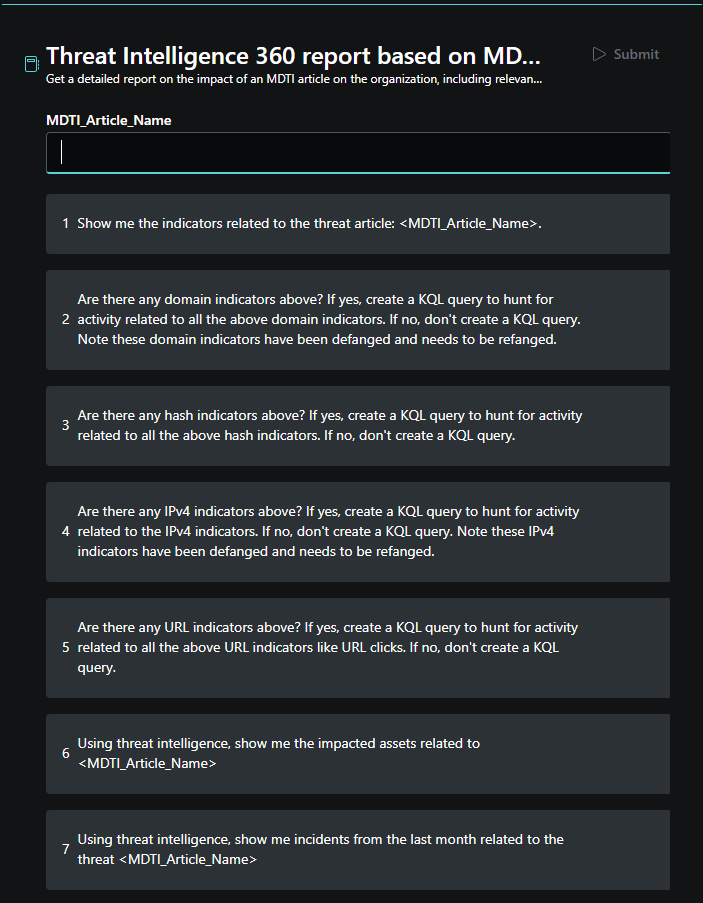Select the incidents from last month prompt

coord(358,849)
